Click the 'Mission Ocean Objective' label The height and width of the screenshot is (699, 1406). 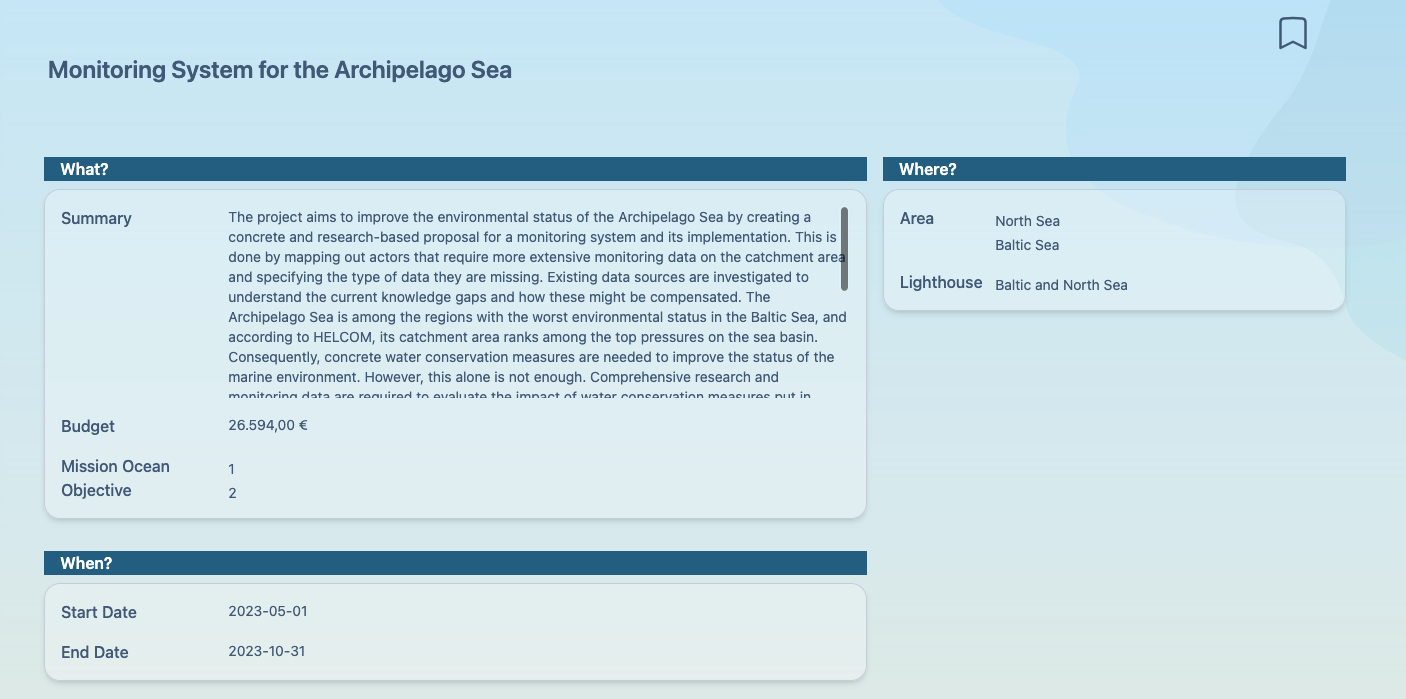point(115,478)
